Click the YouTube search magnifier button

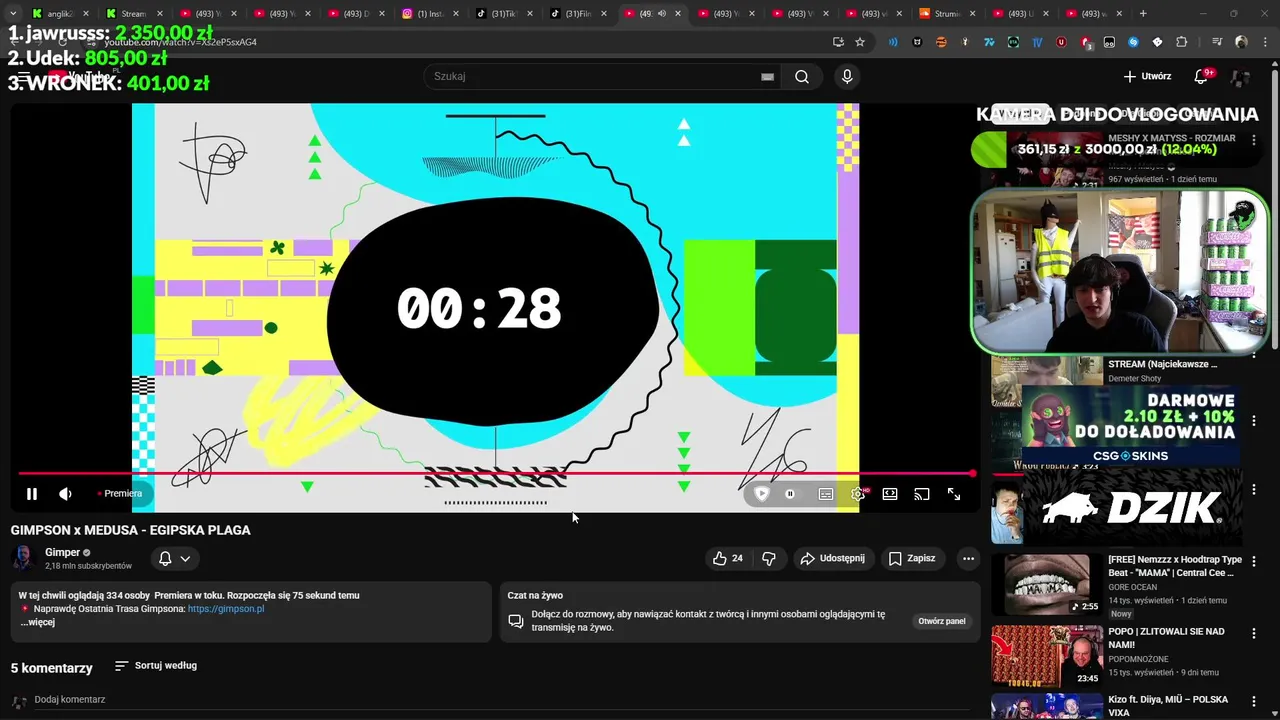(802, 77)
